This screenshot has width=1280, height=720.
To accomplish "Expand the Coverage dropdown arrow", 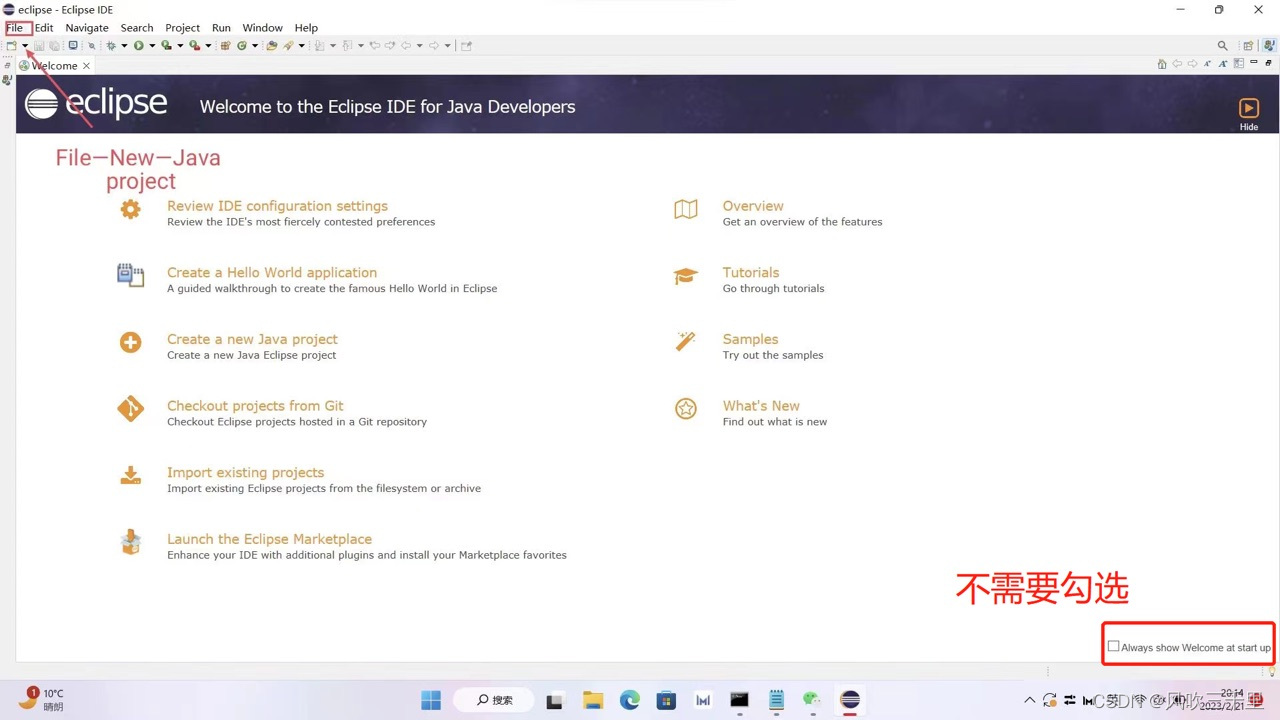I will tap(180, 45).
